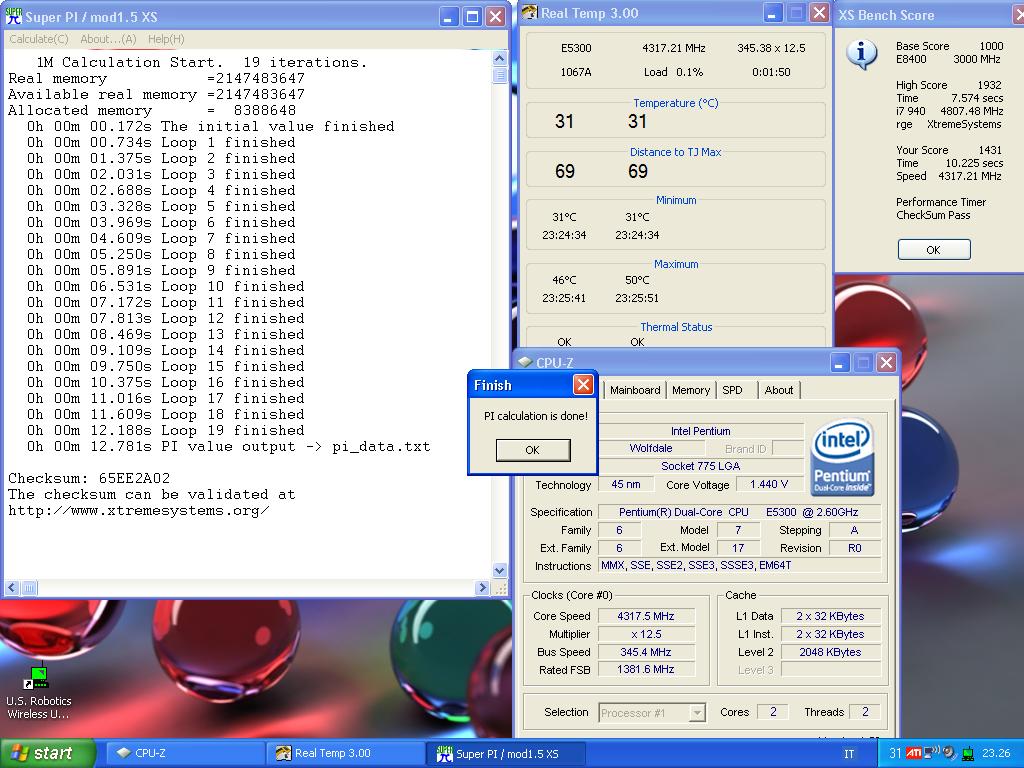Open the SPD tab in CPU-Z
This screenshot has width=1024, height=768.
coord(732,390)
